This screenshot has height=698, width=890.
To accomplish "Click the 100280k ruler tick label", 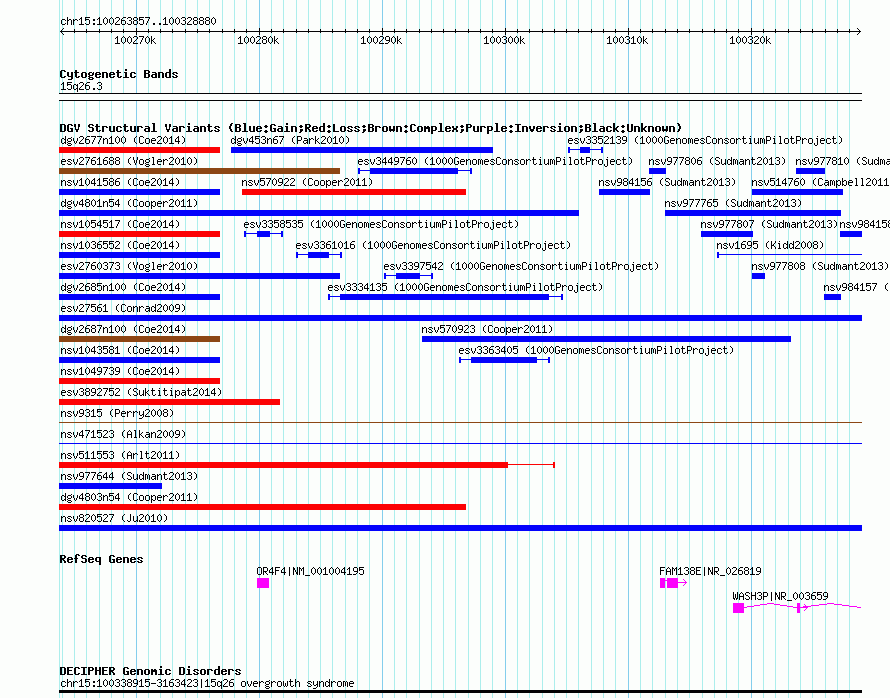I will [x=258, y=40].
